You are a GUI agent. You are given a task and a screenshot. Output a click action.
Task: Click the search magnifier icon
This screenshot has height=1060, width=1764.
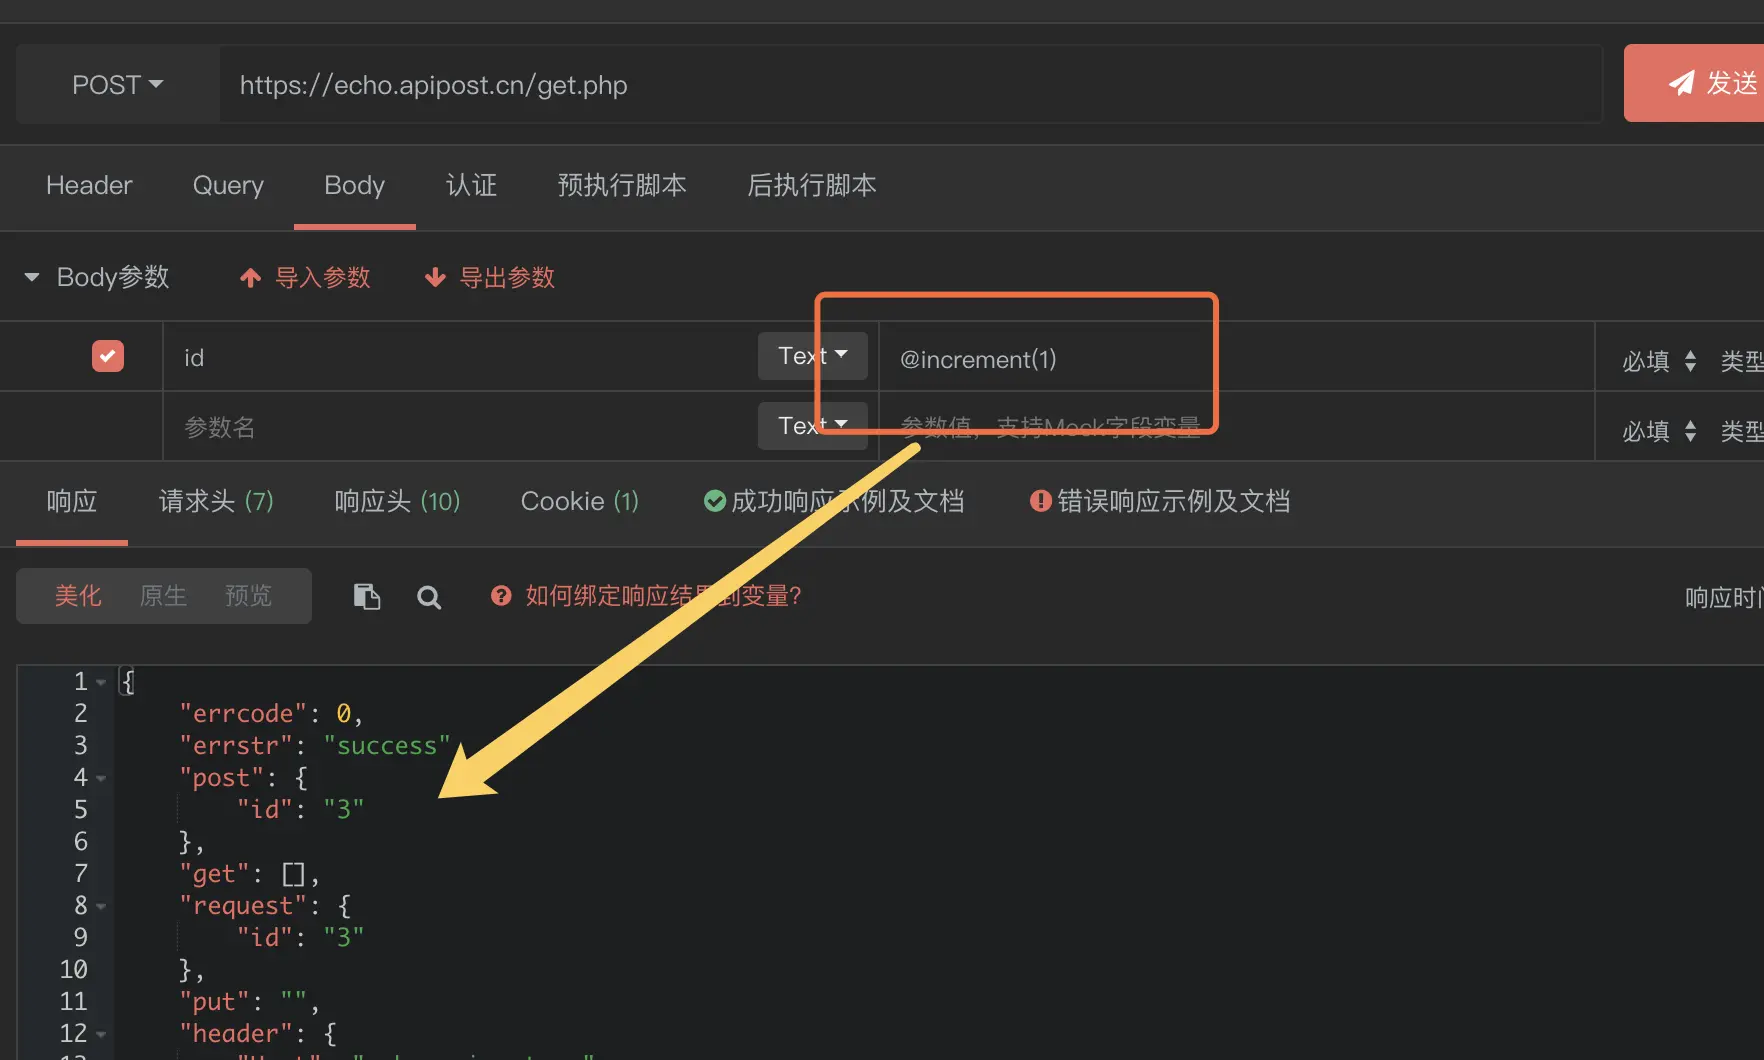click(429, 597)
